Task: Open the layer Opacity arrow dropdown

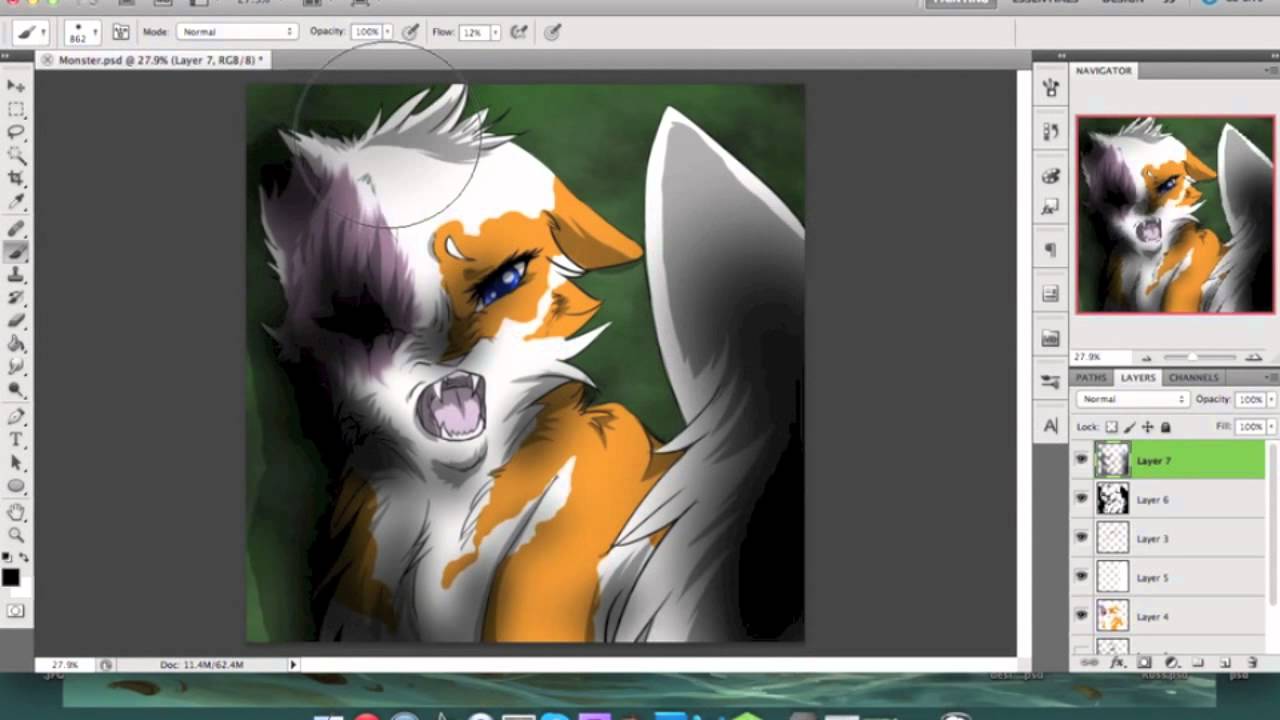Action: 1271,399
